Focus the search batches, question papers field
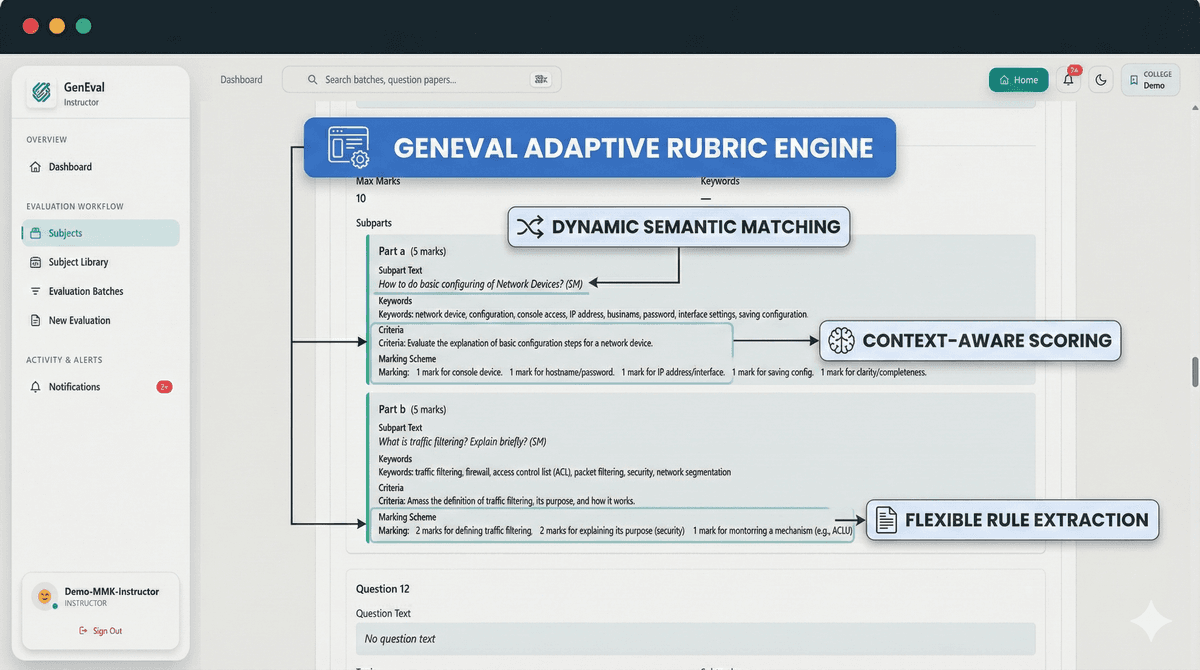 (421, 79)
